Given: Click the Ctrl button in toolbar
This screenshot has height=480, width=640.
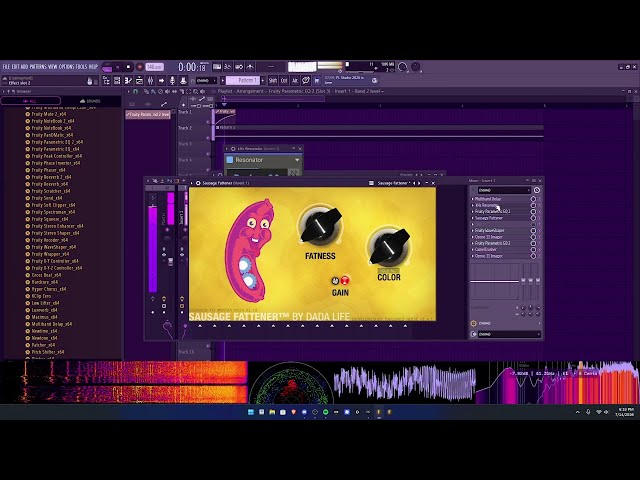Looking at the screenshot, I should [284, 80].
